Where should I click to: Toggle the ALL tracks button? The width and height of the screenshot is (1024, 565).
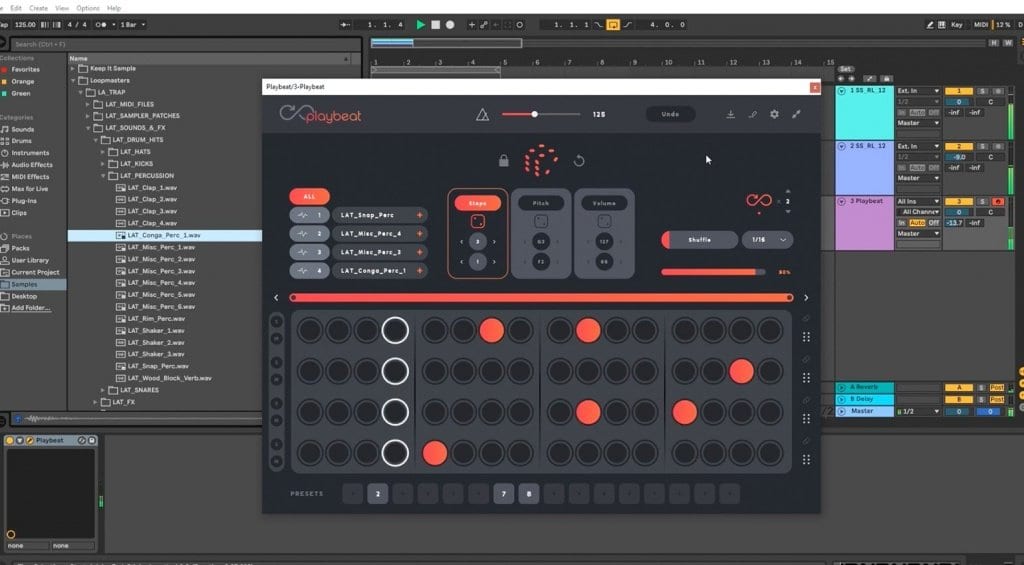pos(310,197)
